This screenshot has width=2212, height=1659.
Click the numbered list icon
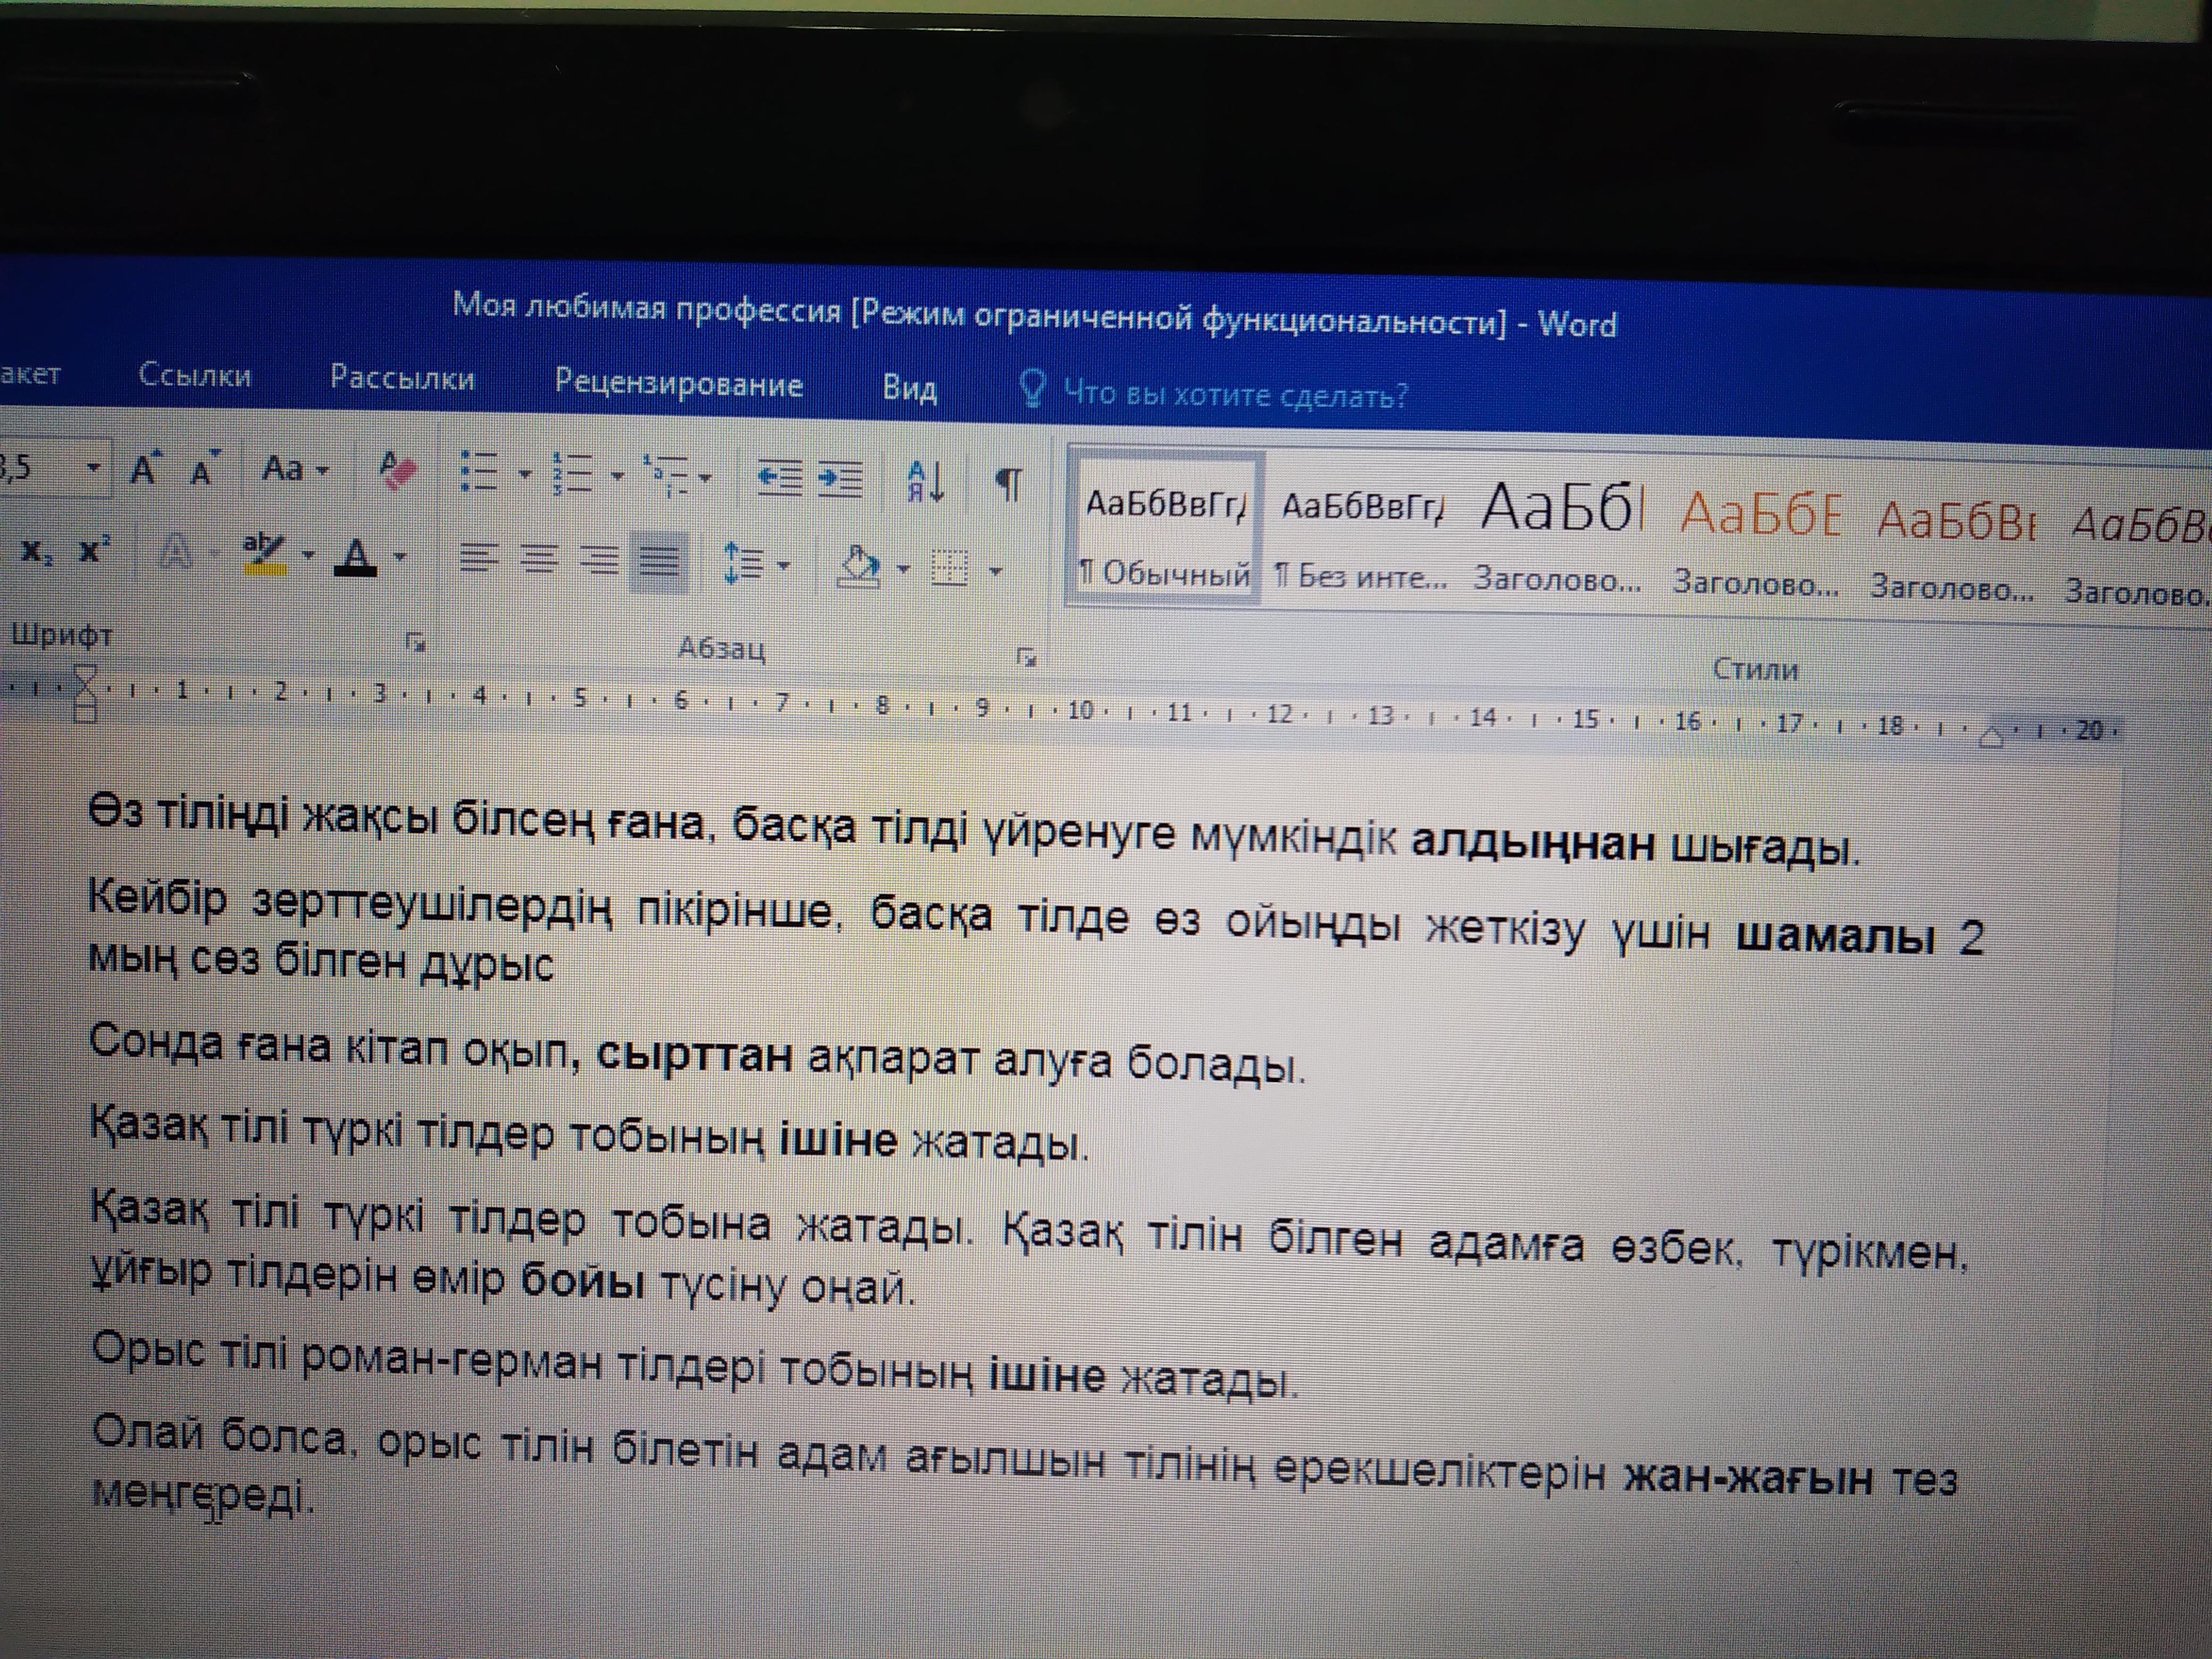click(x=573, y=473)
